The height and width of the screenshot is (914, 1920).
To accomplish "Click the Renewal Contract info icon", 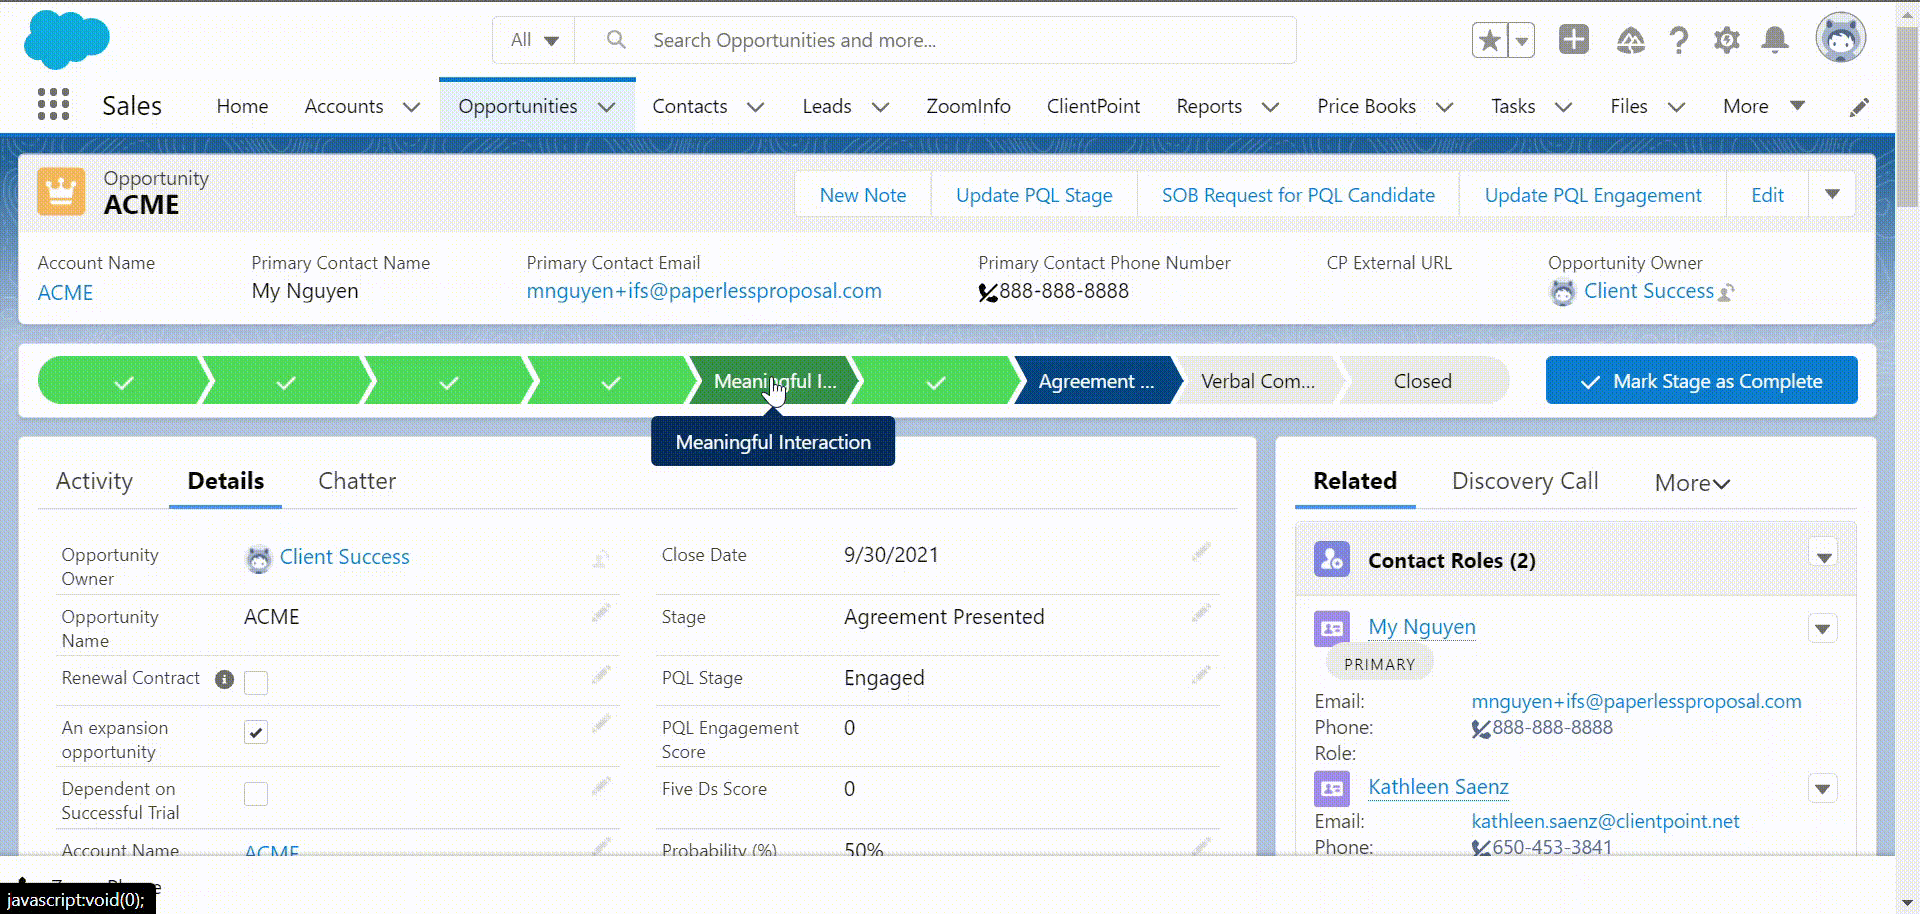I will pos(224,679).
